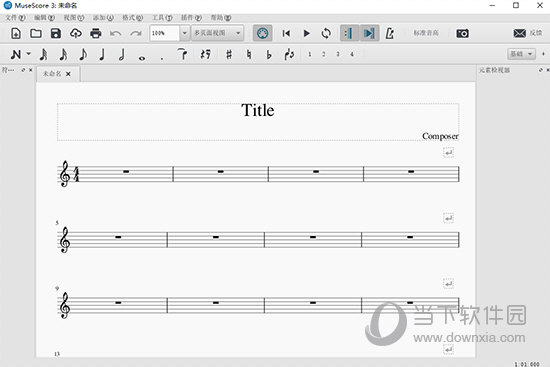Image resolution: width=550 pixels, height=367 pixels.
Task: Add new workspace plus button
Action: coord(543,54)
